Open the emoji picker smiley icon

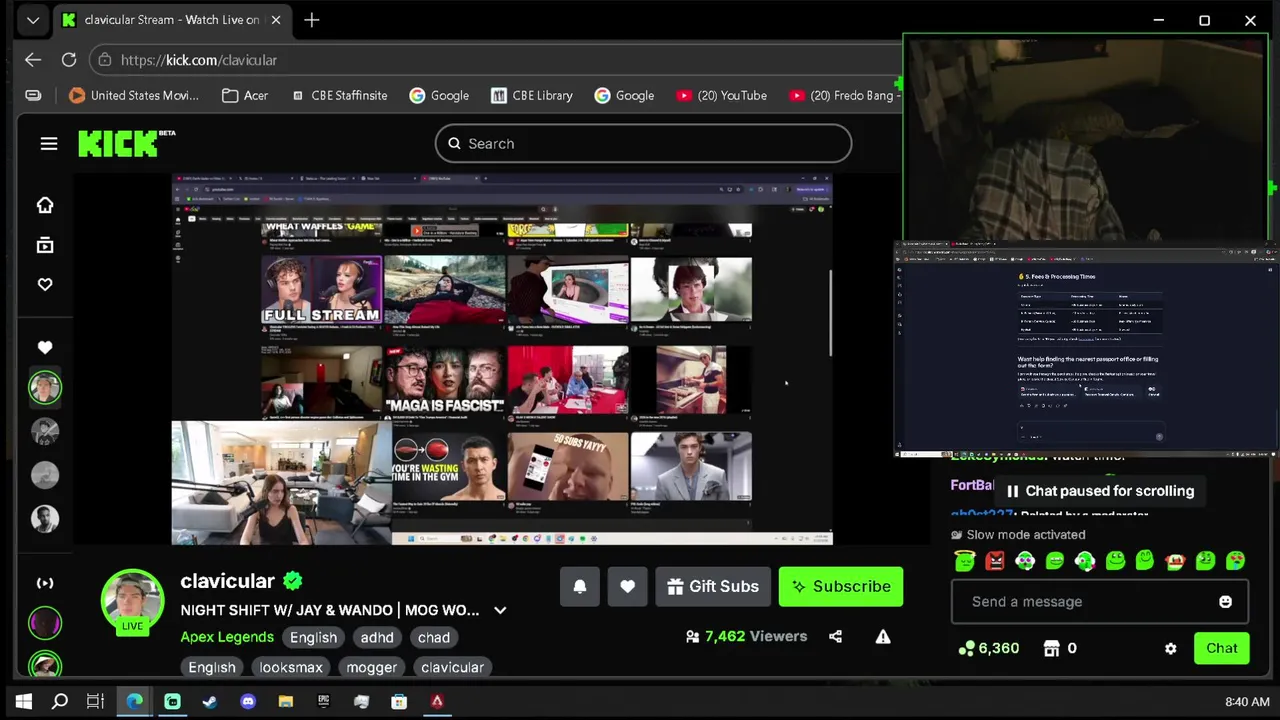click(x=1226, y=602)
